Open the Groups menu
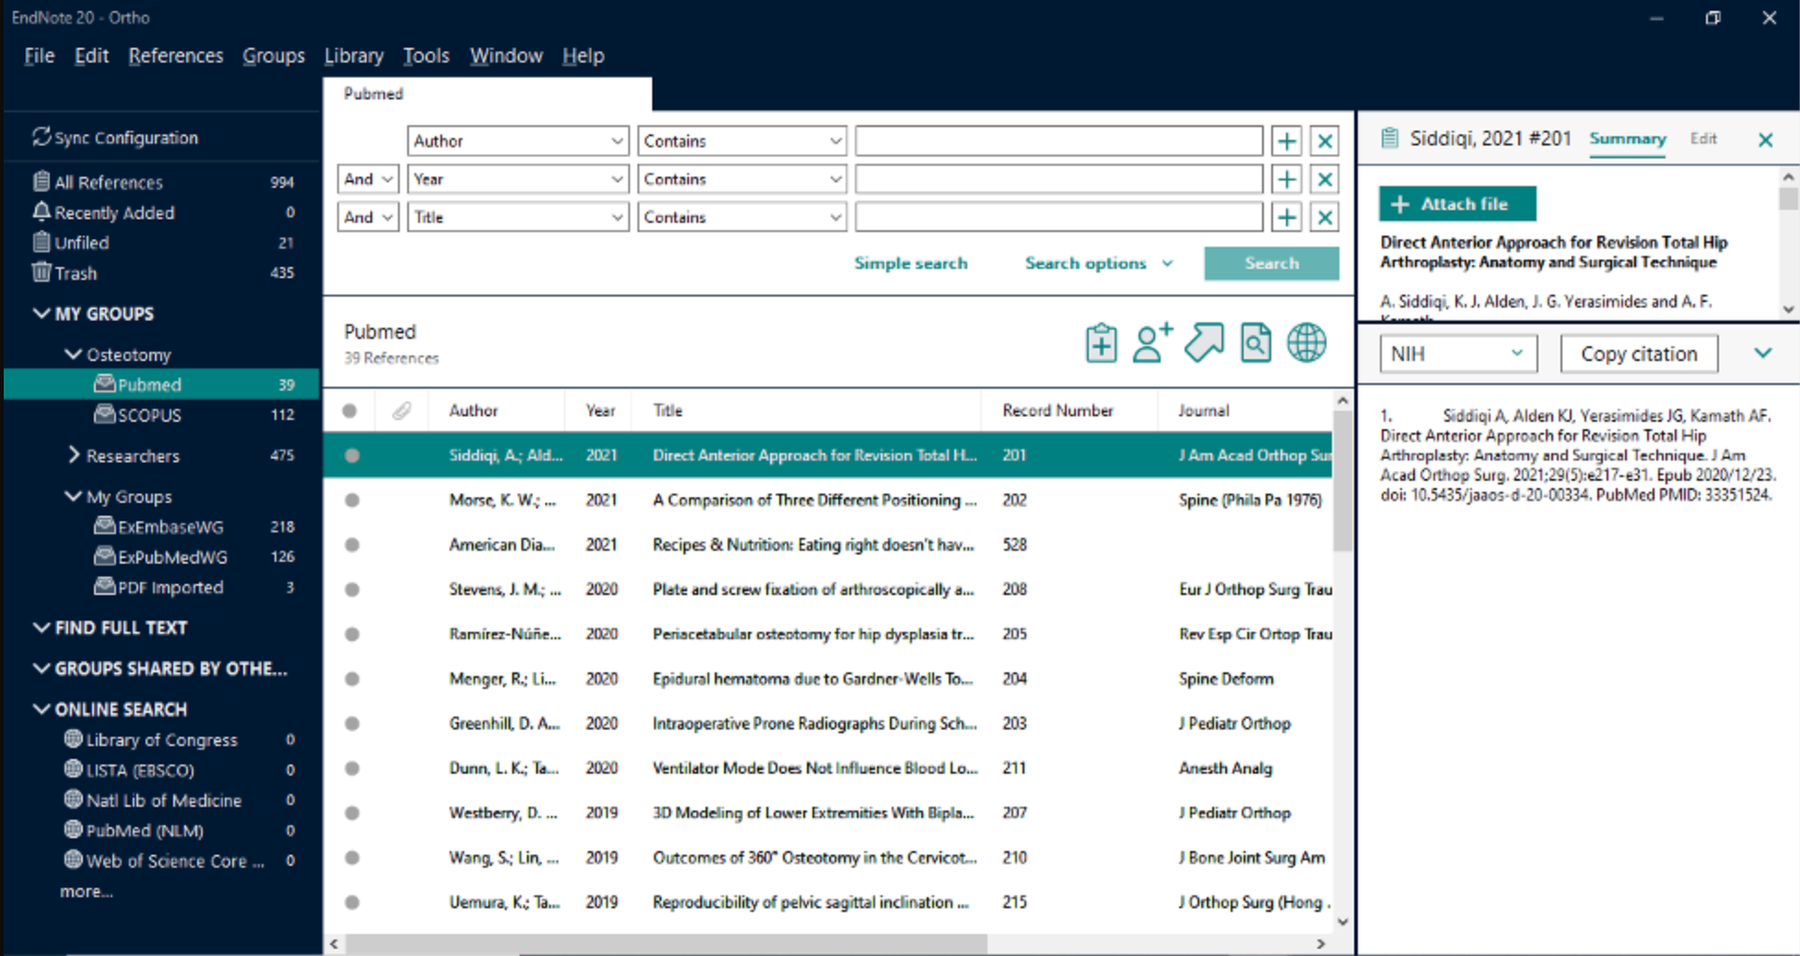 pos(273,56)
